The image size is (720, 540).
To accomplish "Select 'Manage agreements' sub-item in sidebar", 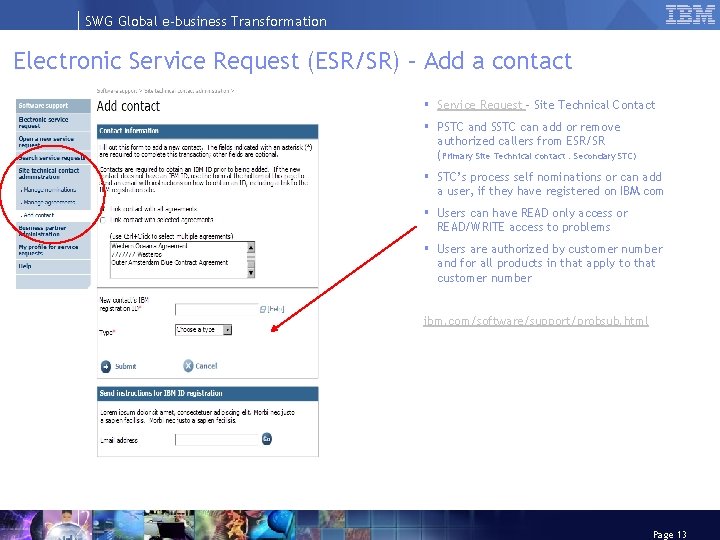I will coord(49,202).
